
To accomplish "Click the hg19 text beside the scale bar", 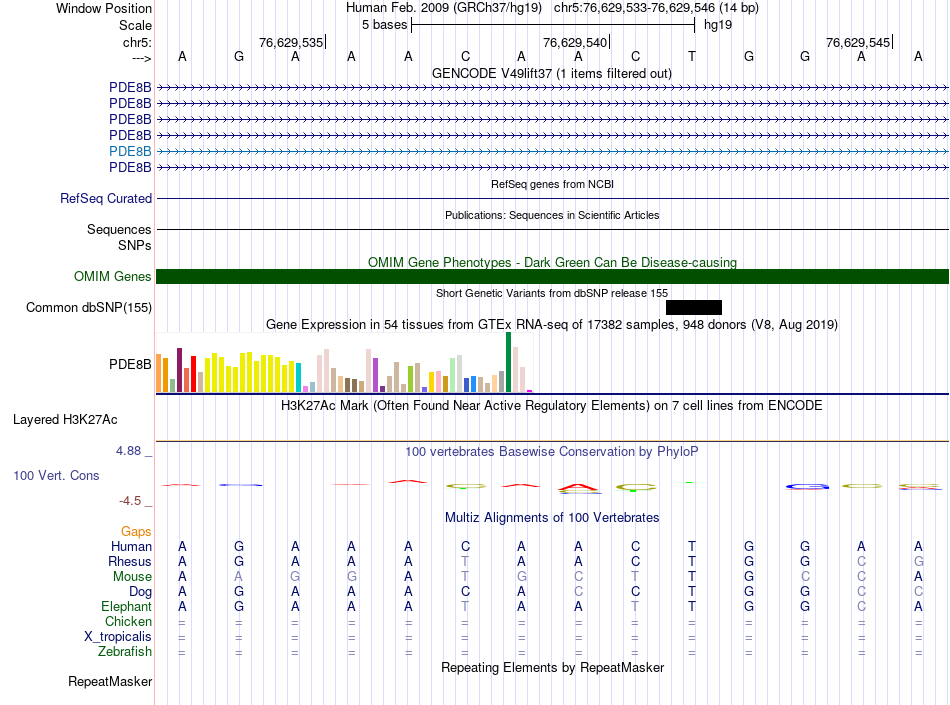I will pos(718,25).
